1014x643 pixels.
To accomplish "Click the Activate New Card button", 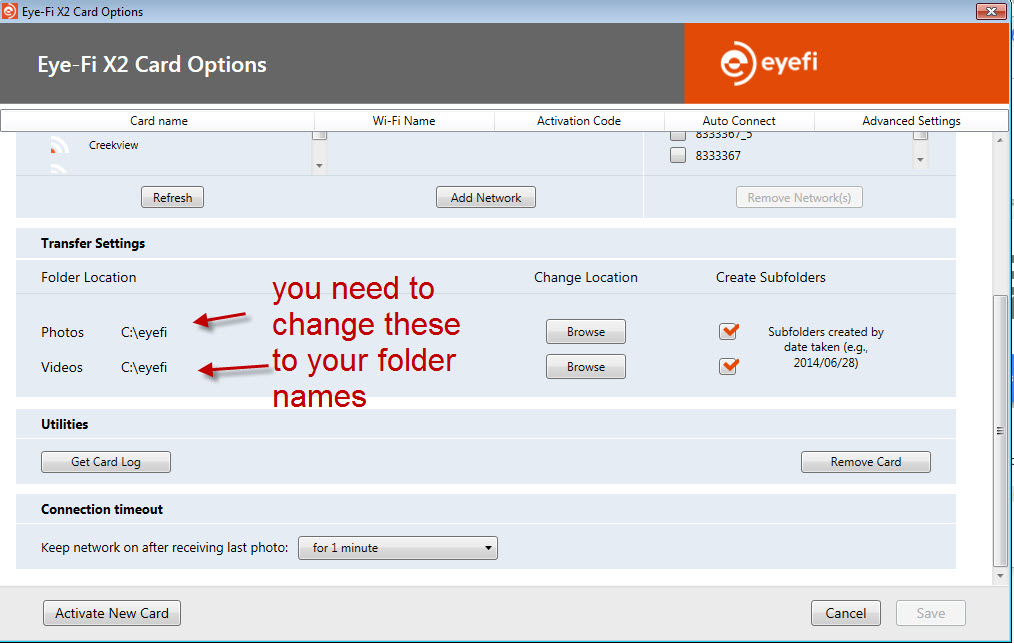I will click(112, 613).
